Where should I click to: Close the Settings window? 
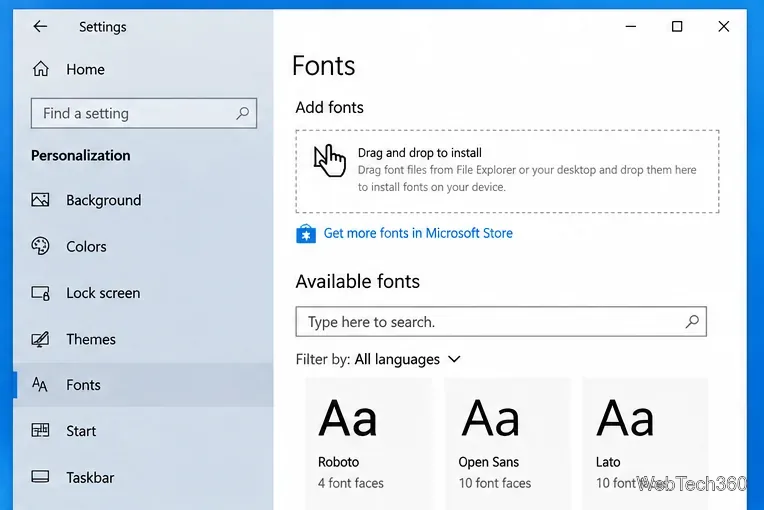click(724, 26)
